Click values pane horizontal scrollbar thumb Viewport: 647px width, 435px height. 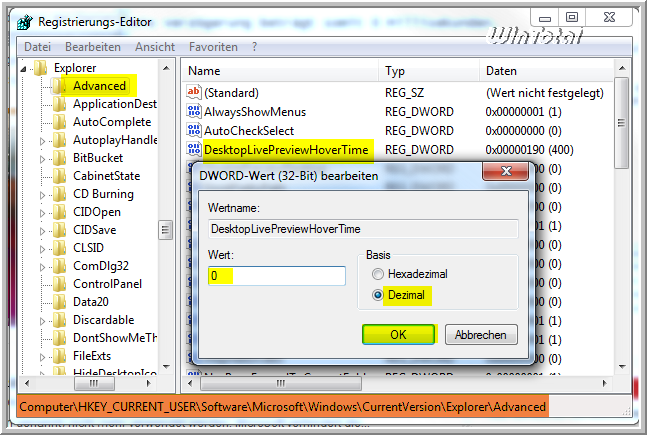point(281,383)
